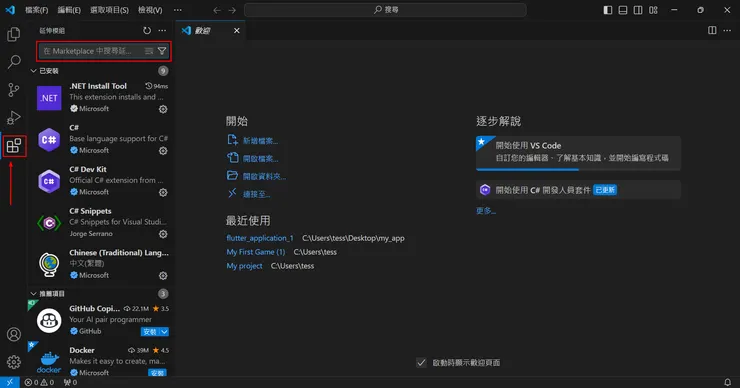Image resolution: width=740 pixels, height=388 pixels.
Task: Open the extension filter icon
Action: pos(162,51)
